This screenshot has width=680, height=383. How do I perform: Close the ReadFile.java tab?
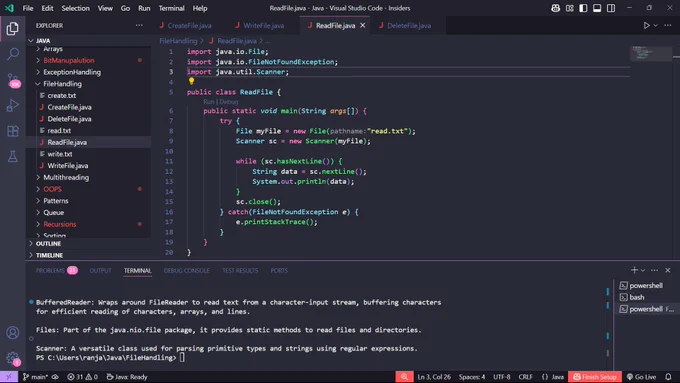click(363, 26)
